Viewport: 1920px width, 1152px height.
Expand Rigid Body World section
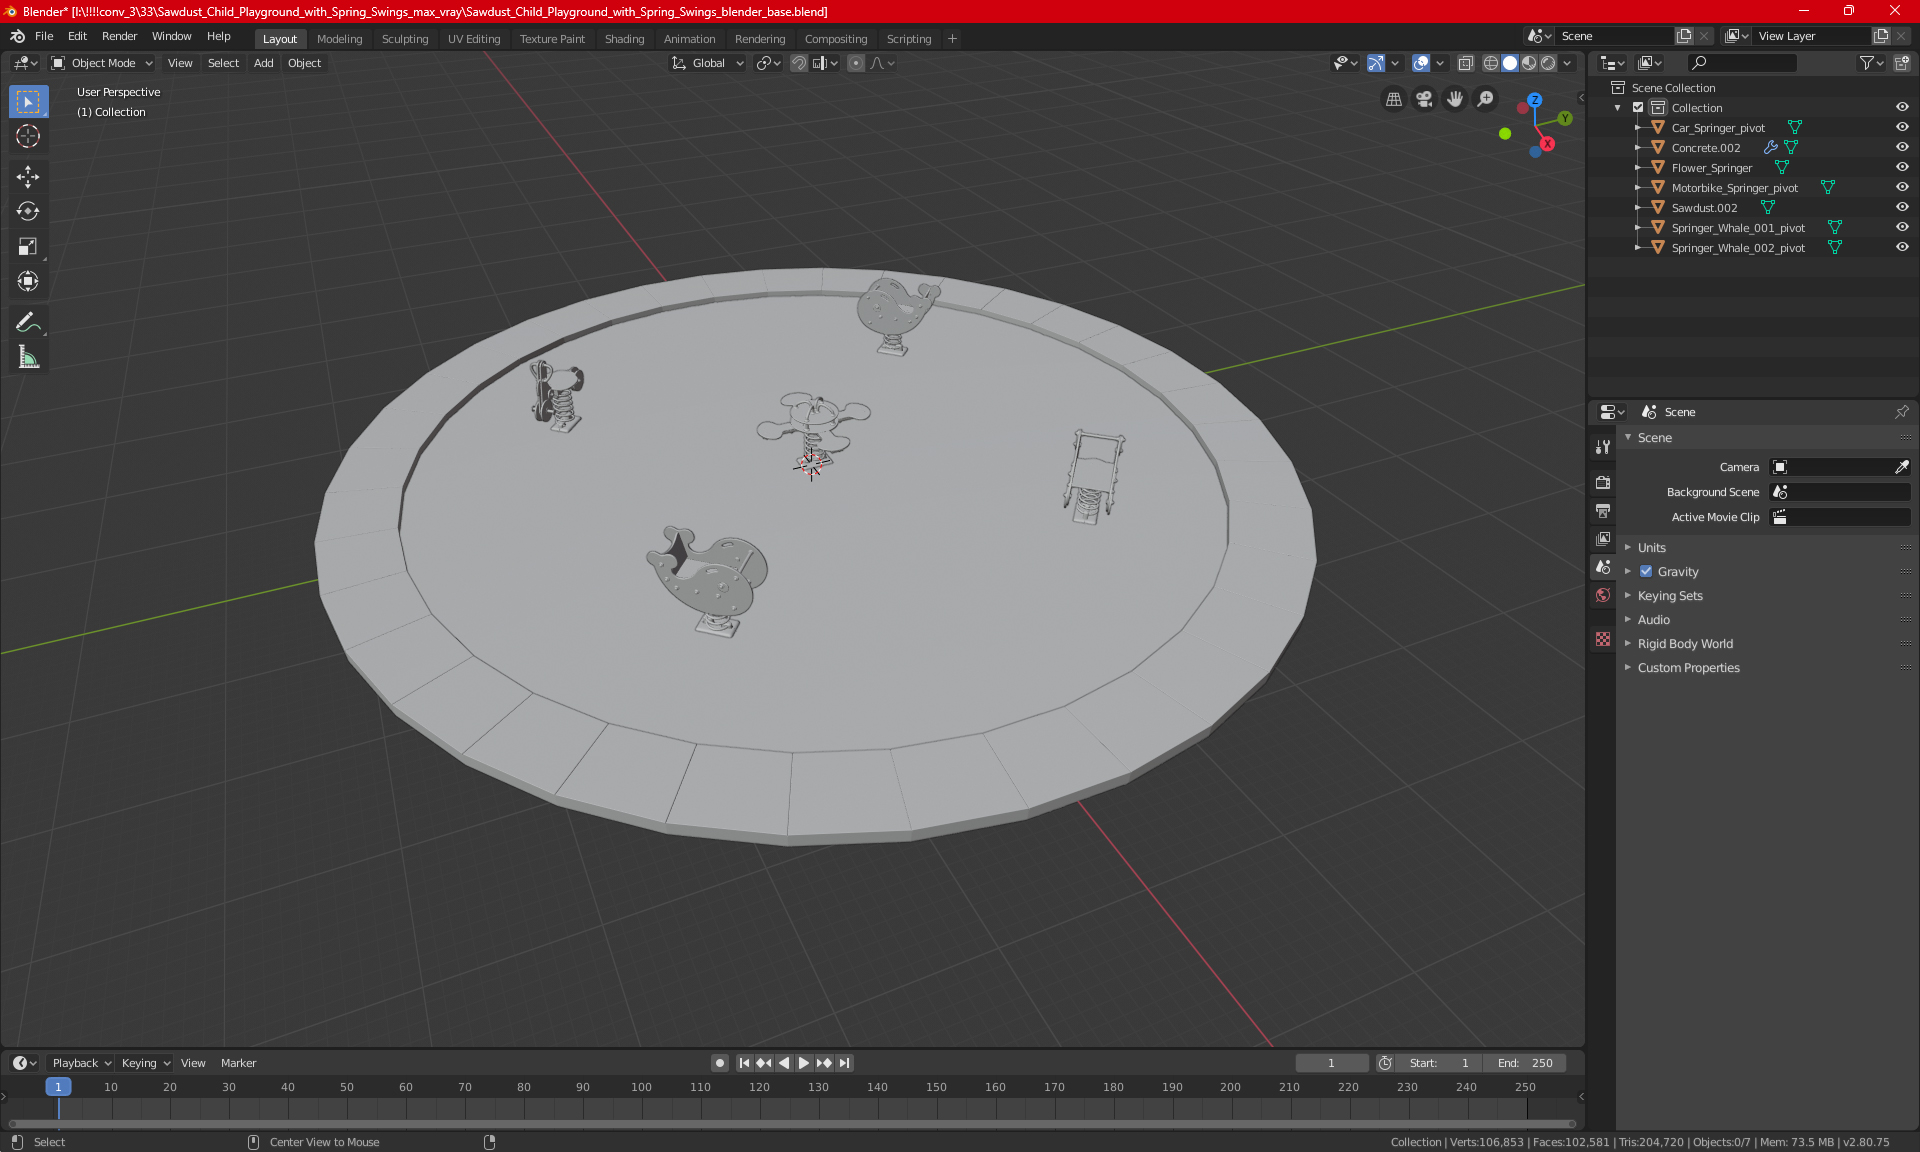[1684, 644]
